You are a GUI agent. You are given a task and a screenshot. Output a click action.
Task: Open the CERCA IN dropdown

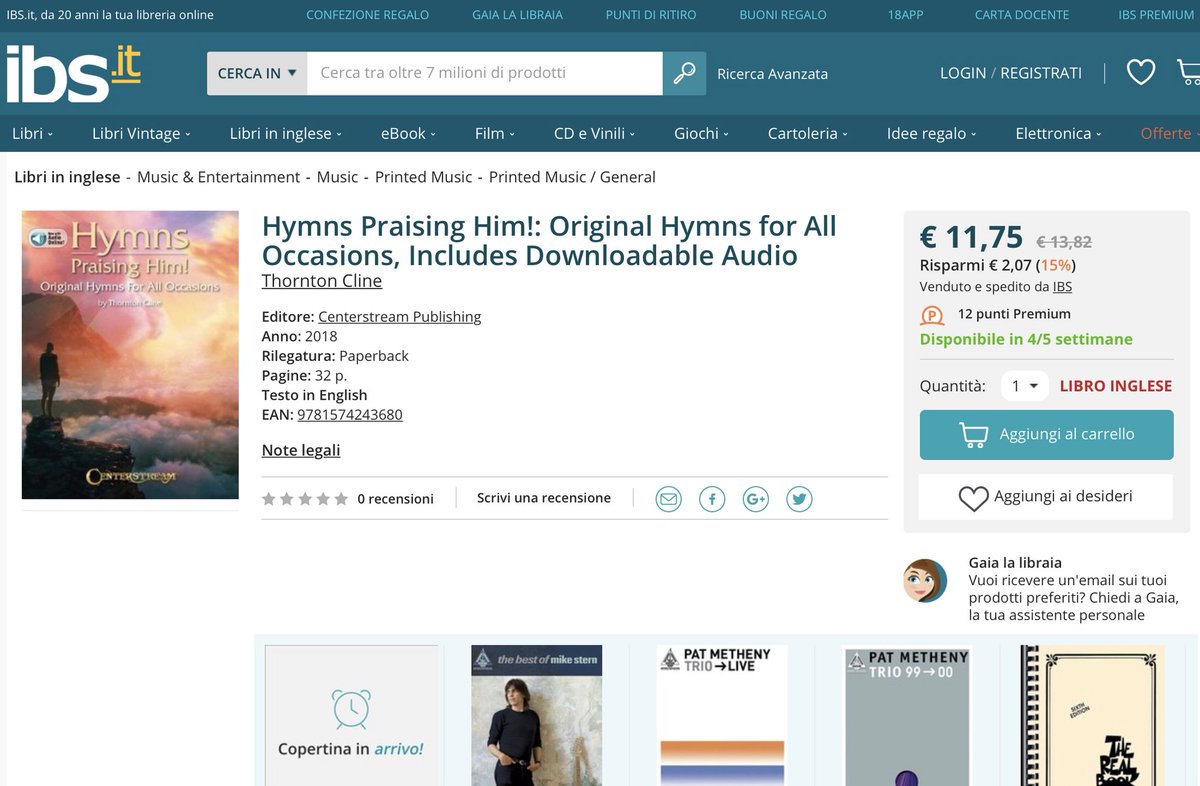coord(257,73)
